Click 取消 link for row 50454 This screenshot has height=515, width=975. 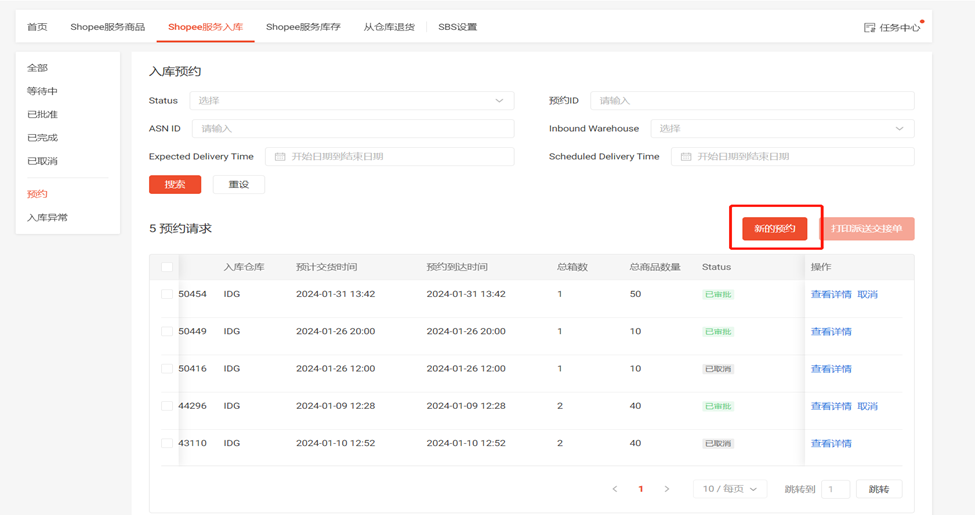(x=867, y=295)
